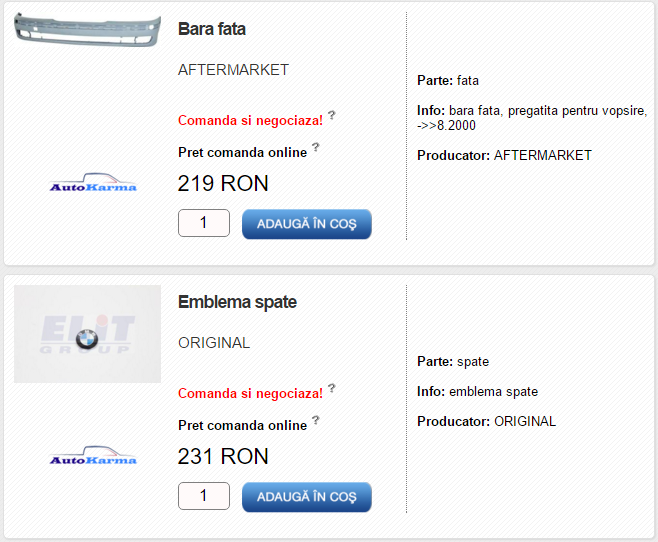Click the 219 RON price
Screen dimensions: 658x542
coord(223,184)
